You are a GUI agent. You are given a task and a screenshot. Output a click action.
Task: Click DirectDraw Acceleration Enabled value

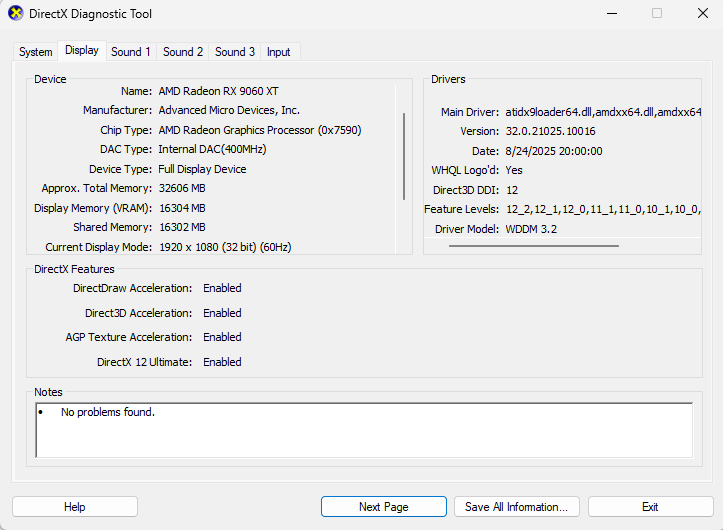coord(222,288)
